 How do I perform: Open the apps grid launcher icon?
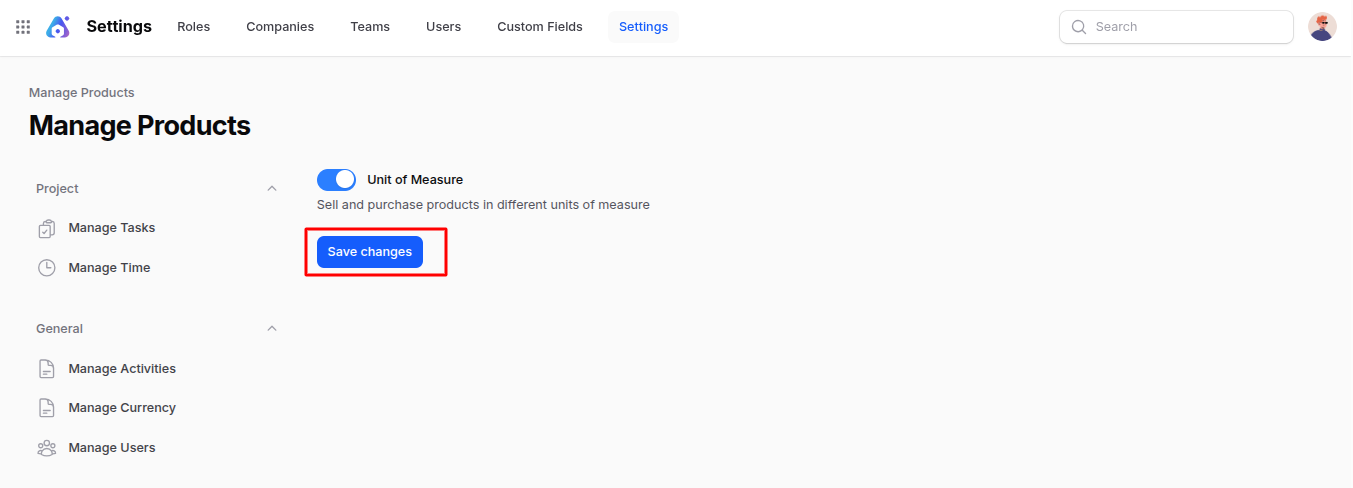23,27
